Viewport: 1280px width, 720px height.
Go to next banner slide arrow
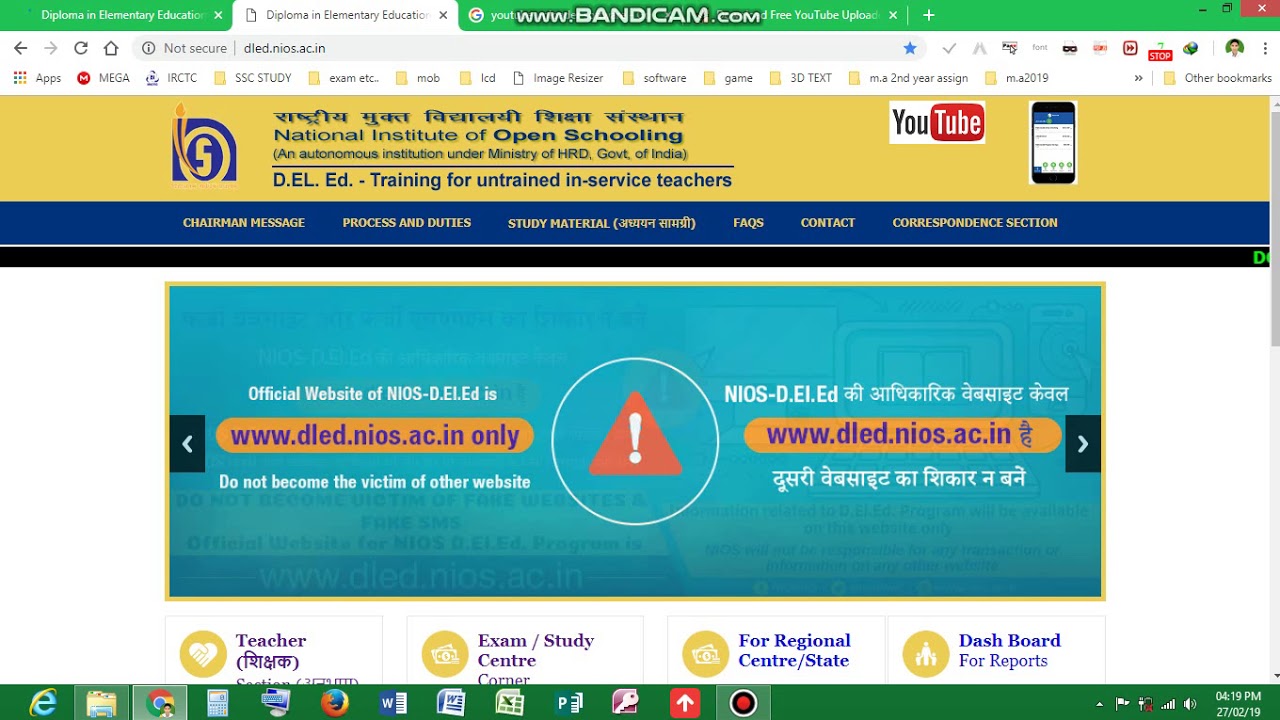(x=1083, y=444)
